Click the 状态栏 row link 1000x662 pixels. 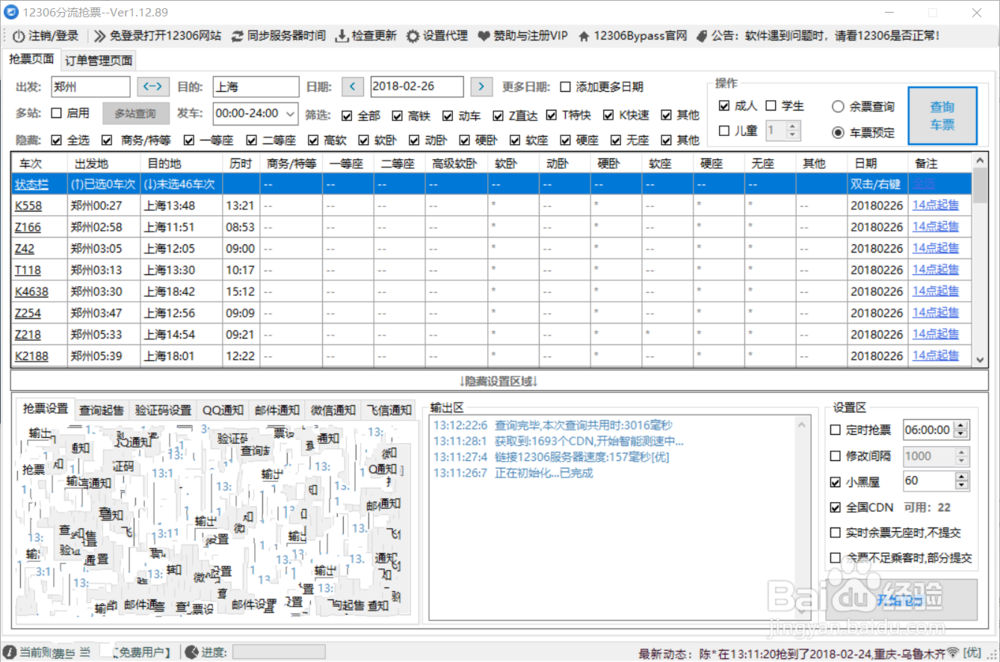click(x=31, y=184)
